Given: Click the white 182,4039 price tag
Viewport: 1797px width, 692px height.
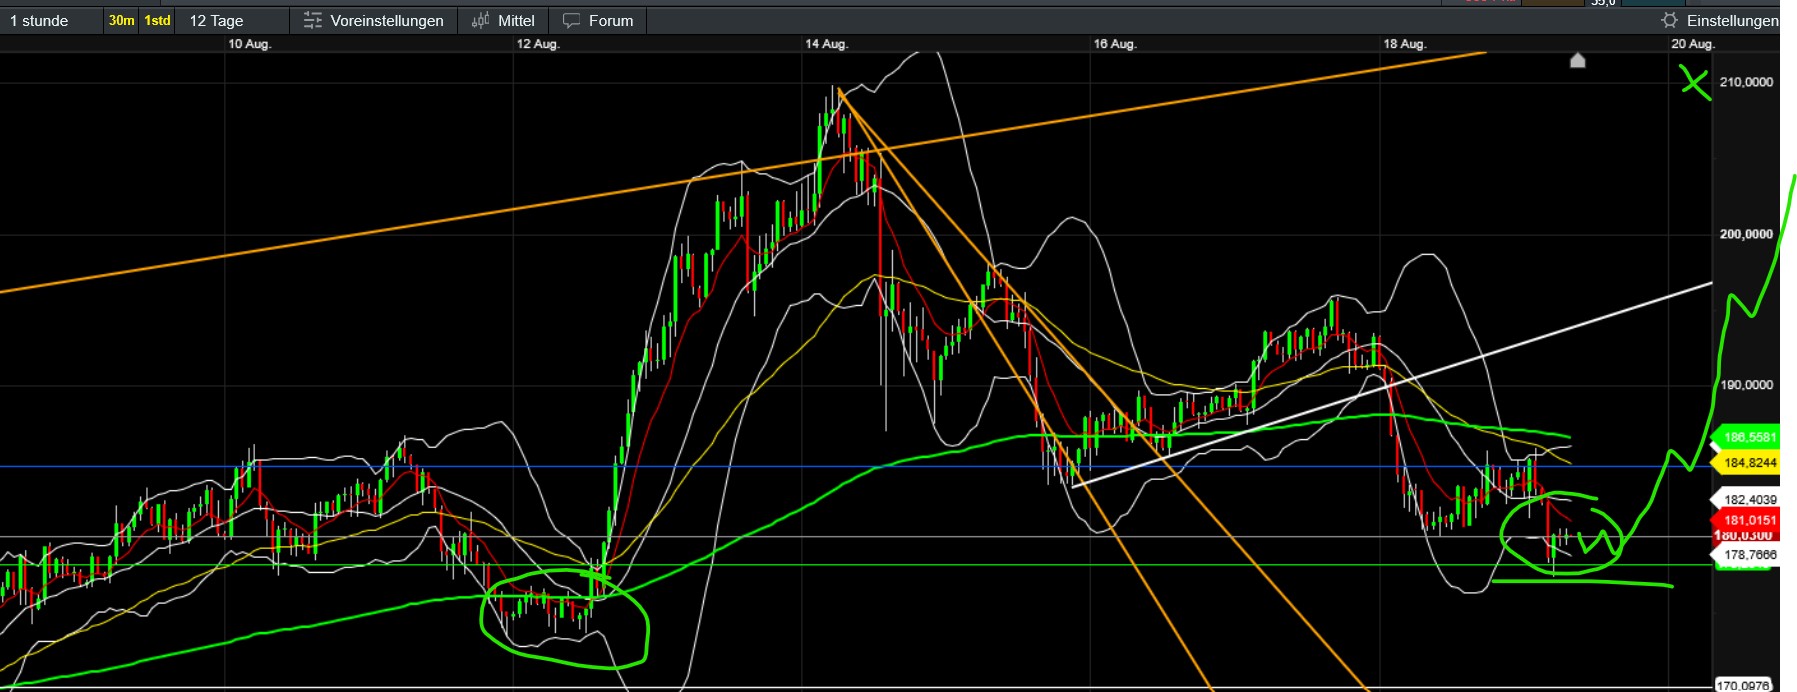Looking at the screenshot, I should pyautogui.click(x=1748, y=499).
